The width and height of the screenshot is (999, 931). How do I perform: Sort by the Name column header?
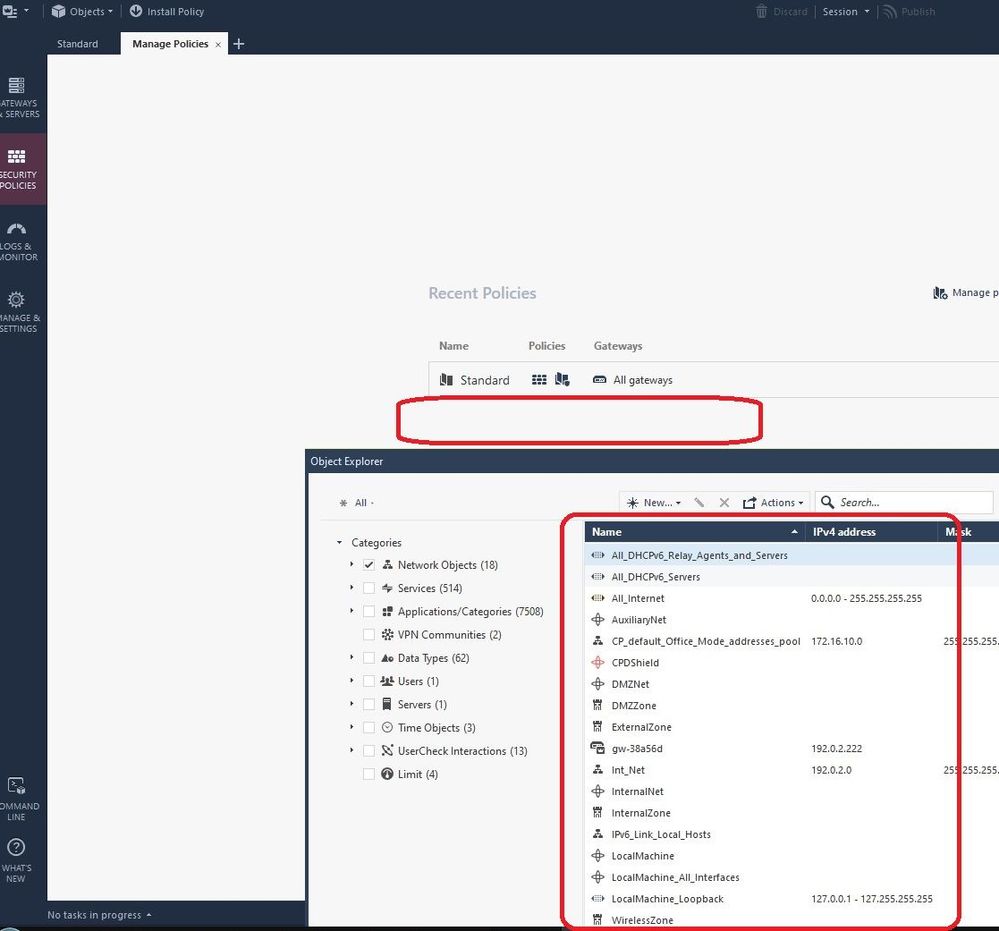point(694,531)
